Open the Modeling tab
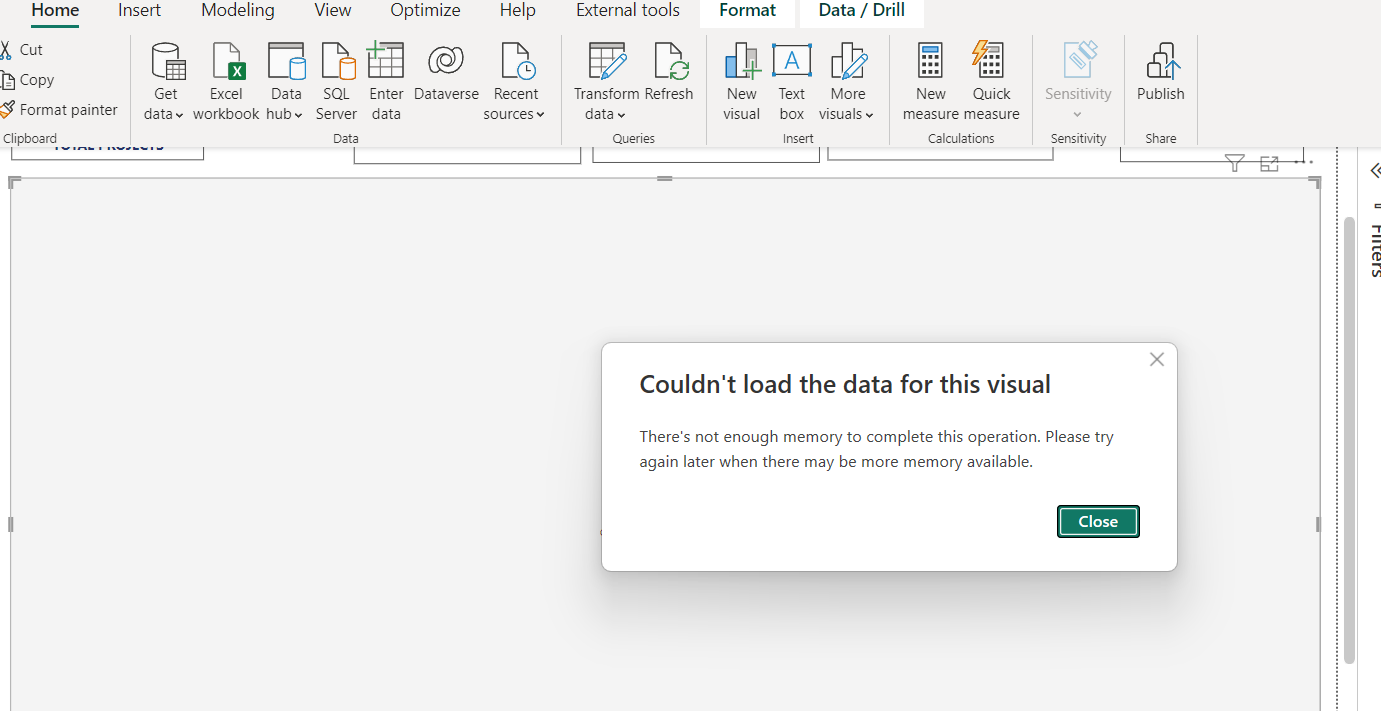Screen dimensions: 1381x711 pos(238,11)
